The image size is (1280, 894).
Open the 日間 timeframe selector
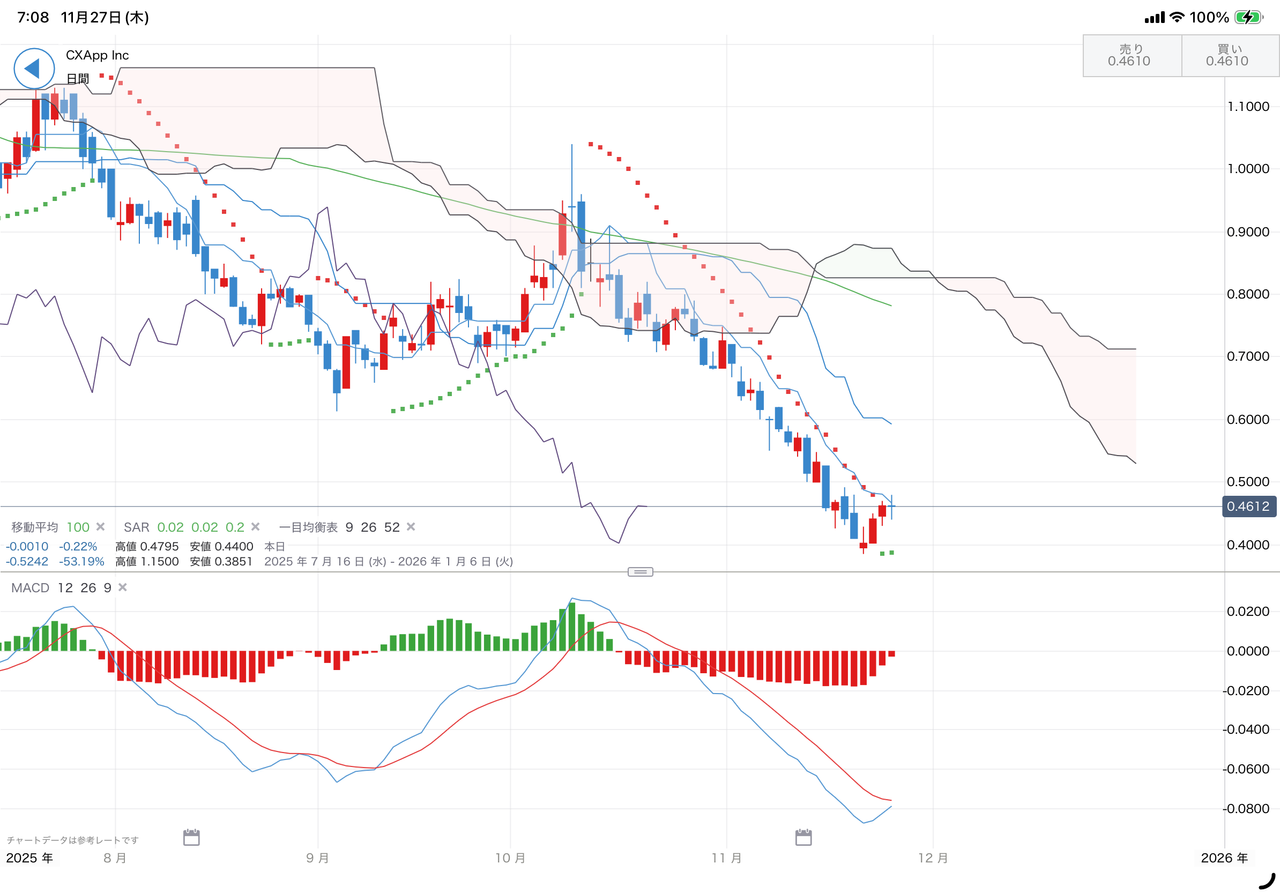(x=77, y=78)
